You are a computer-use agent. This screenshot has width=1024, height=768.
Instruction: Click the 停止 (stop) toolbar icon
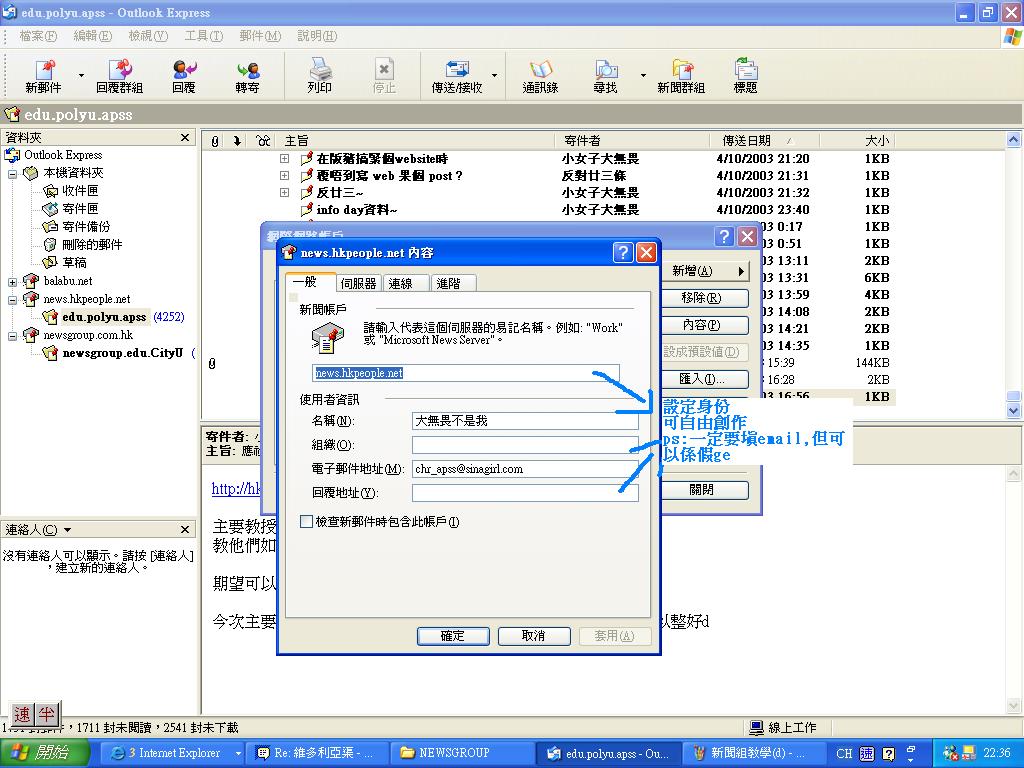(x=384, y=76)
